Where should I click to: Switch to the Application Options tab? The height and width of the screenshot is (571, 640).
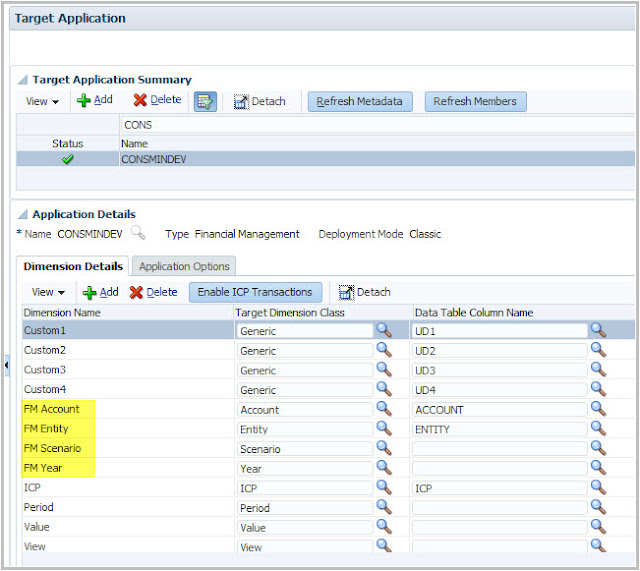[x=184, y=267]
